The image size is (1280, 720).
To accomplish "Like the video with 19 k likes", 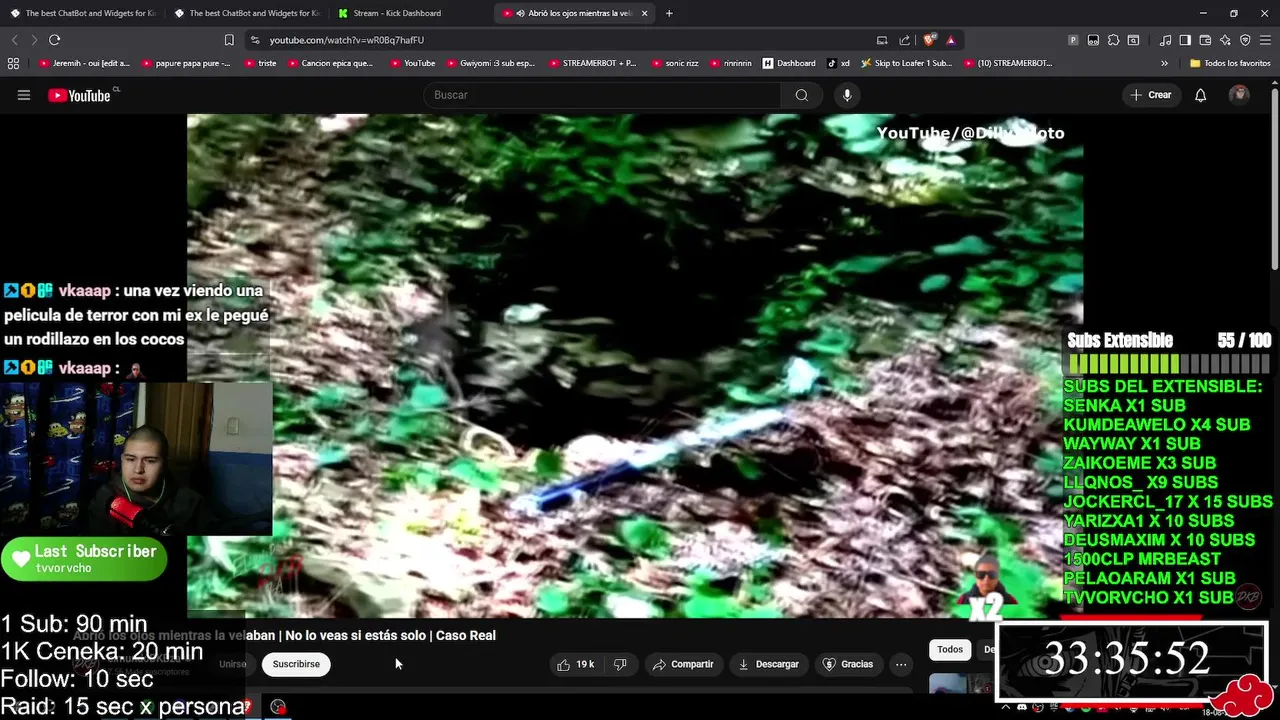I will 575,664.
